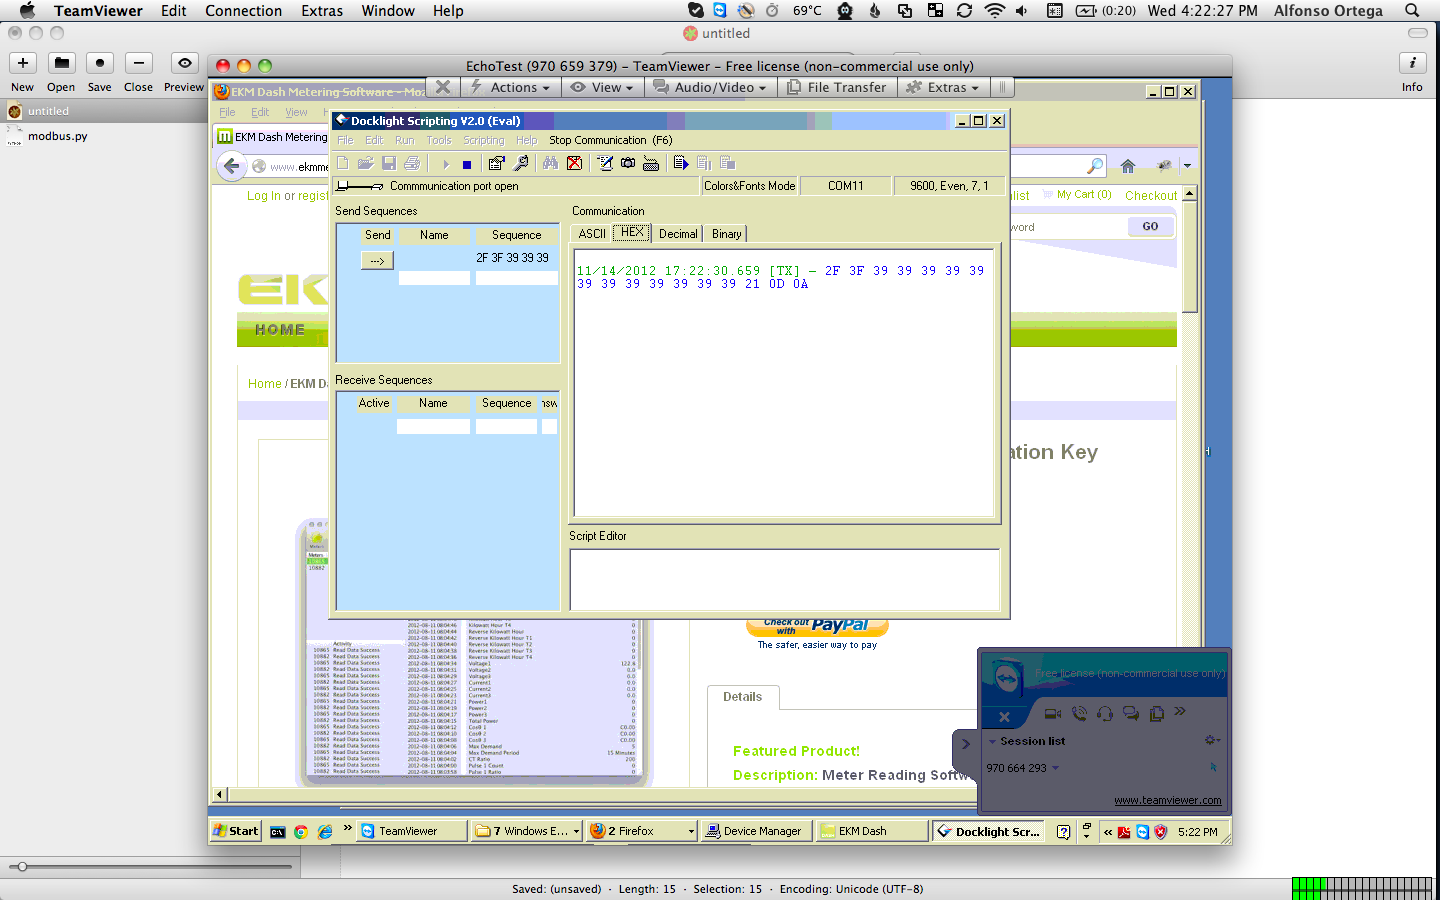Click the Send arrow button for sequence 2F 3F
Viewport: 1440px width, 900px height.
pyautogui.click(x=377, y=260)
